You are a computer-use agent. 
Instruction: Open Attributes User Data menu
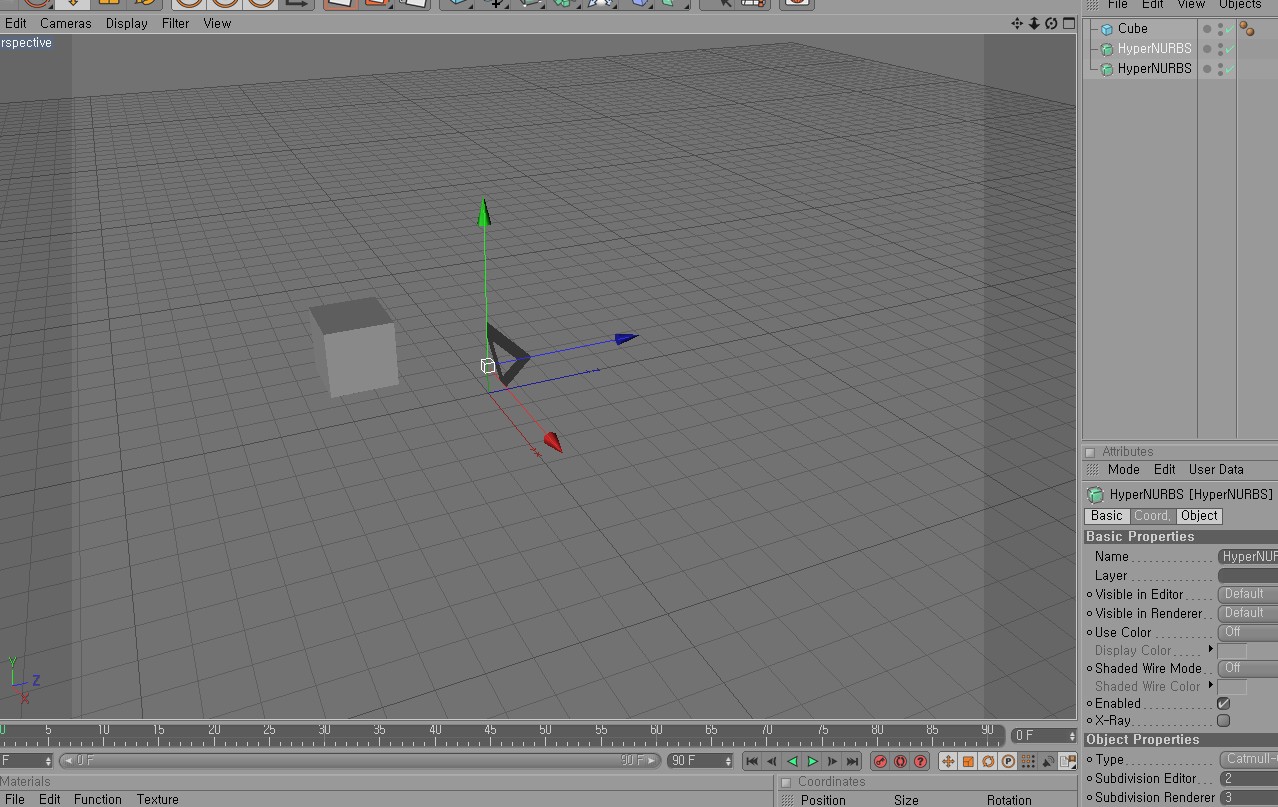pos(1216,470)
